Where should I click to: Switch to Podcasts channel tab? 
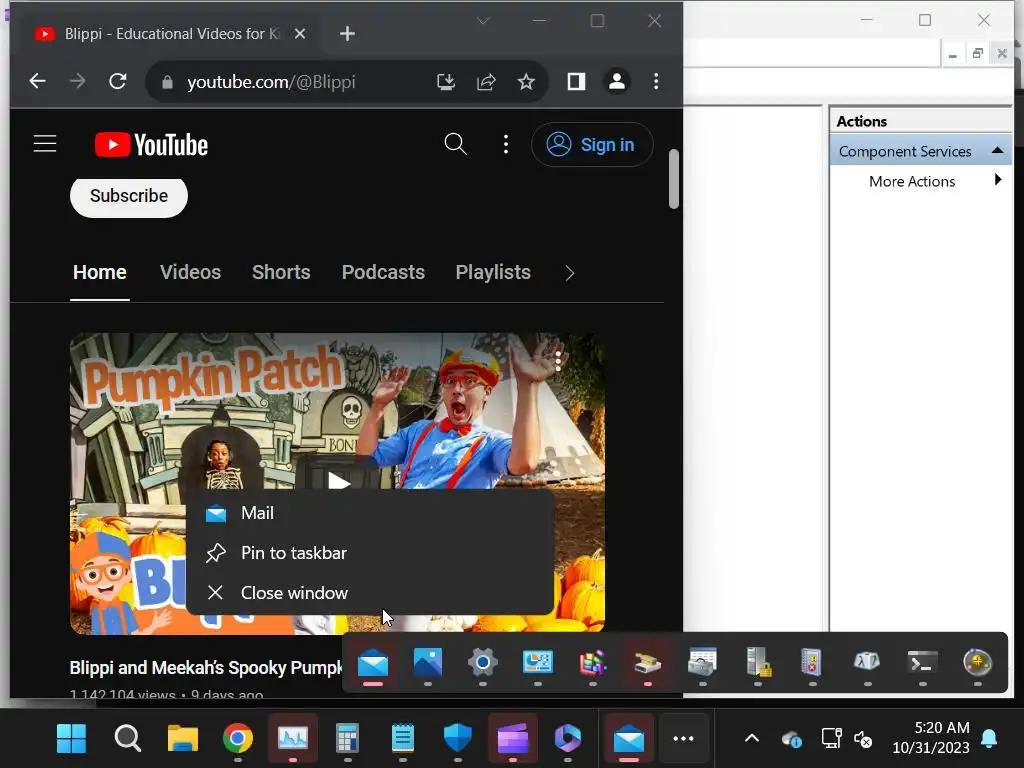[x=383, y=272]
